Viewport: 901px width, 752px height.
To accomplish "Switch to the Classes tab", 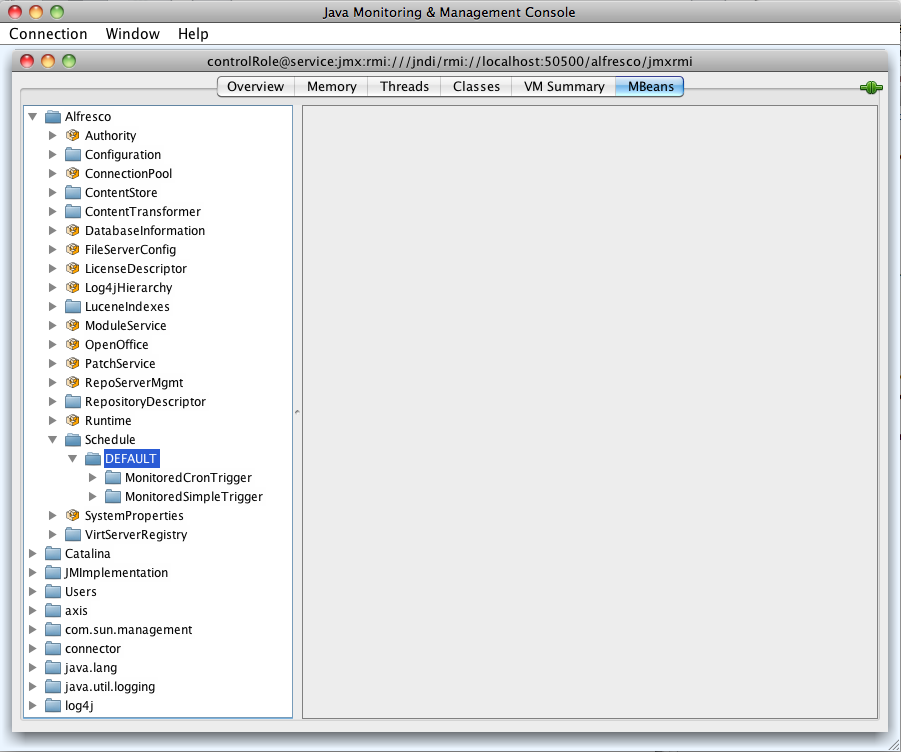I will 476,87.
